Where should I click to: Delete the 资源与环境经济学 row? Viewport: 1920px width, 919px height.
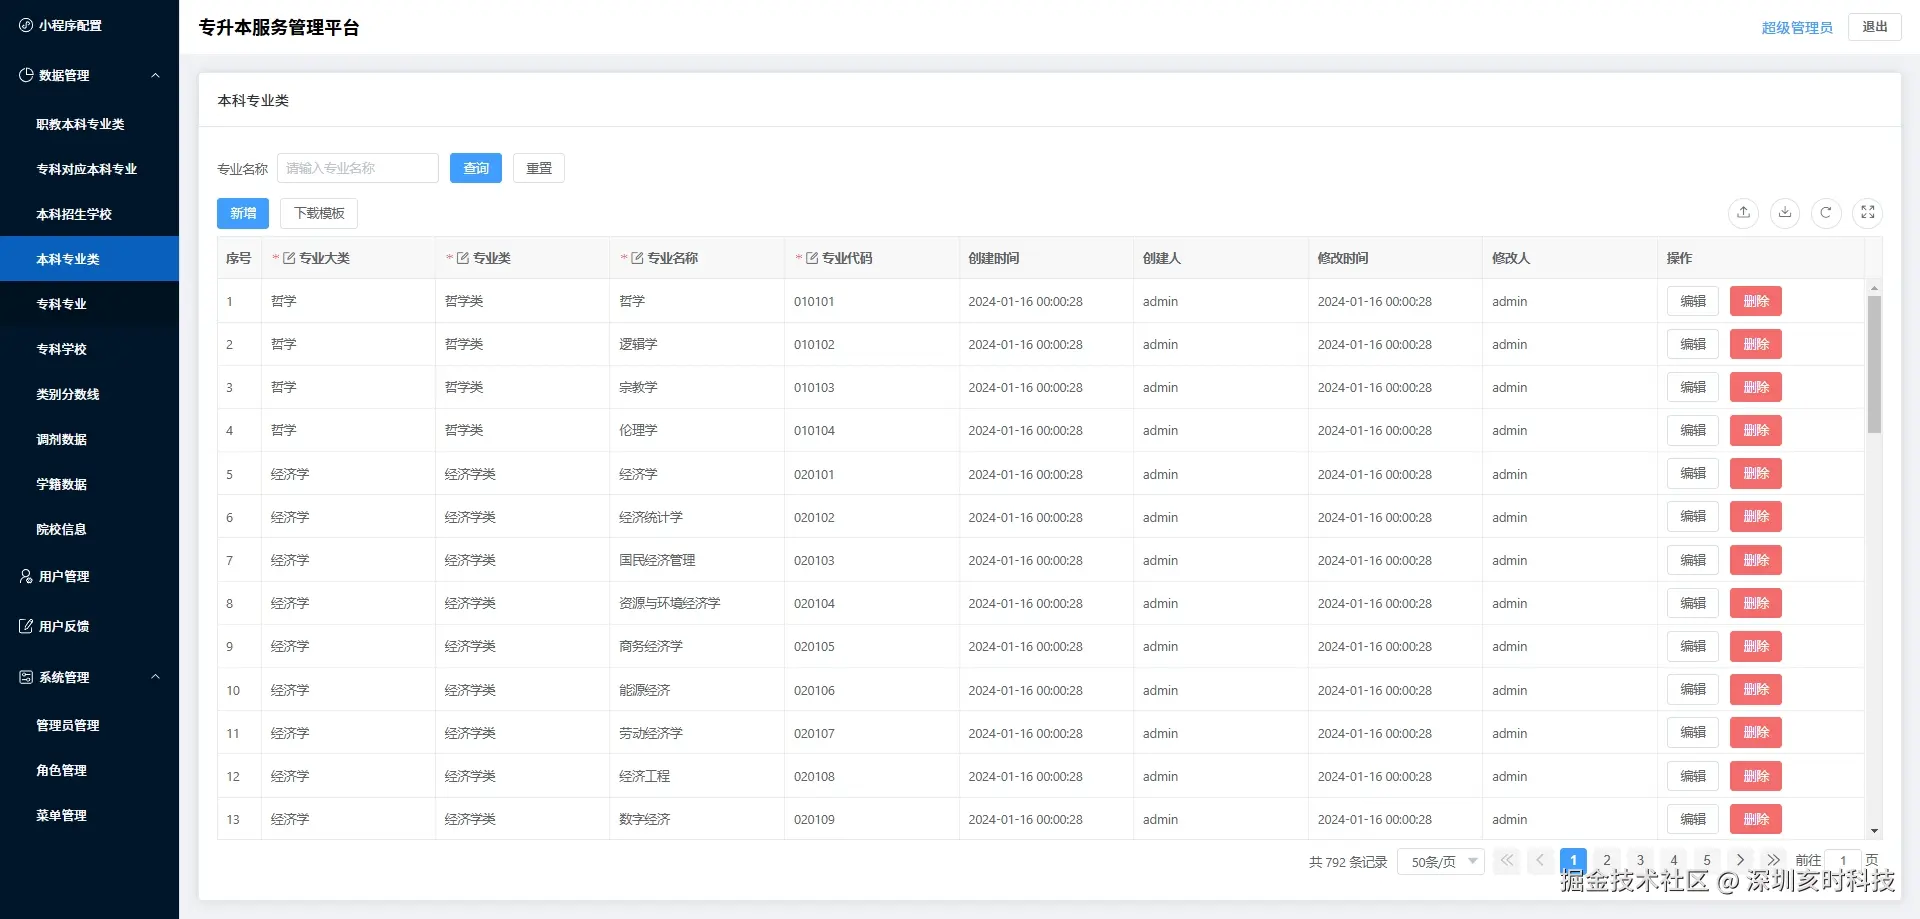click(x=1756, y=603)
